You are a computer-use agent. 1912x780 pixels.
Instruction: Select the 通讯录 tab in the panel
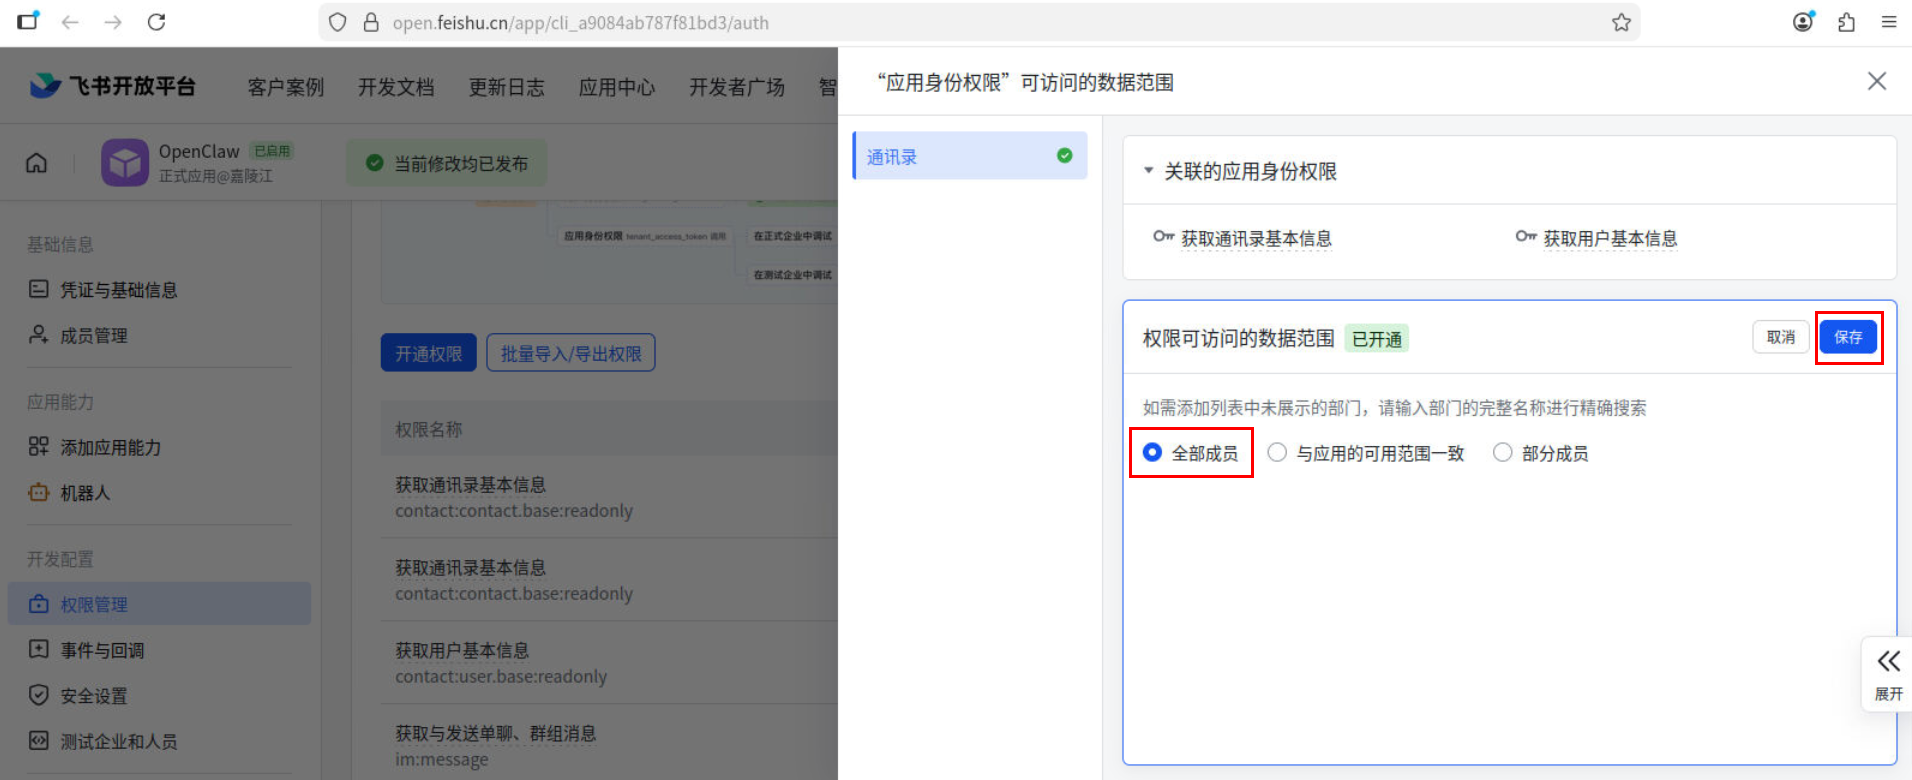click(970, 156)
